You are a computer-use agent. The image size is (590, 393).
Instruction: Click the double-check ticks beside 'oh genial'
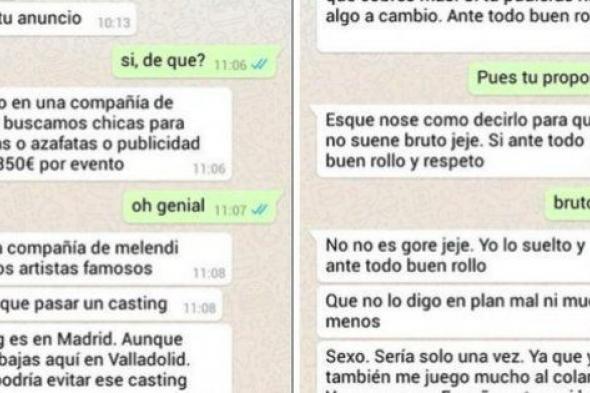(x=259, y=209)
